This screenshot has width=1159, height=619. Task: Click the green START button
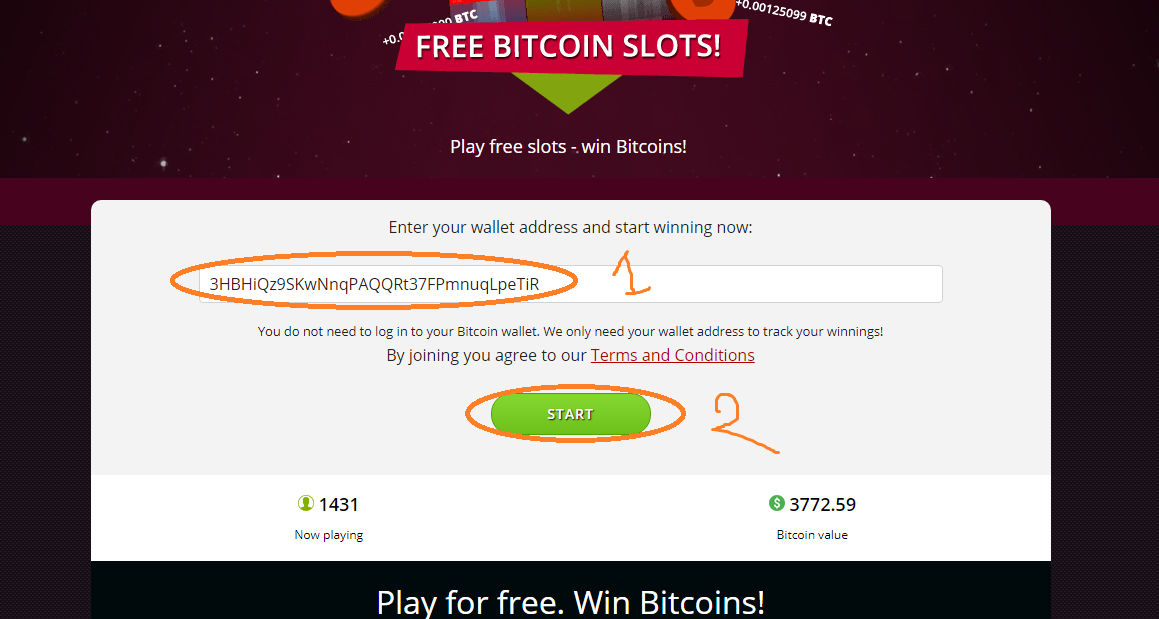[x=571, y=414]
